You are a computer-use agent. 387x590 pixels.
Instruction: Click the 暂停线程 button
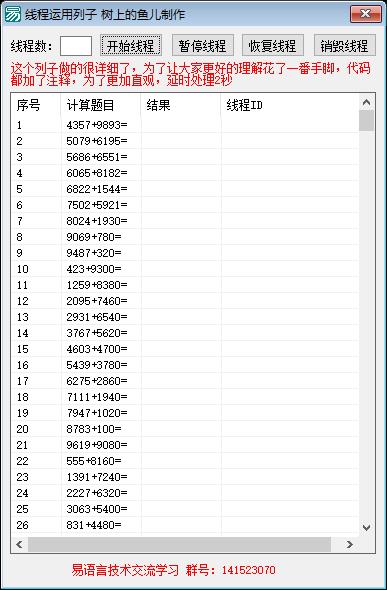coord(203,46)
